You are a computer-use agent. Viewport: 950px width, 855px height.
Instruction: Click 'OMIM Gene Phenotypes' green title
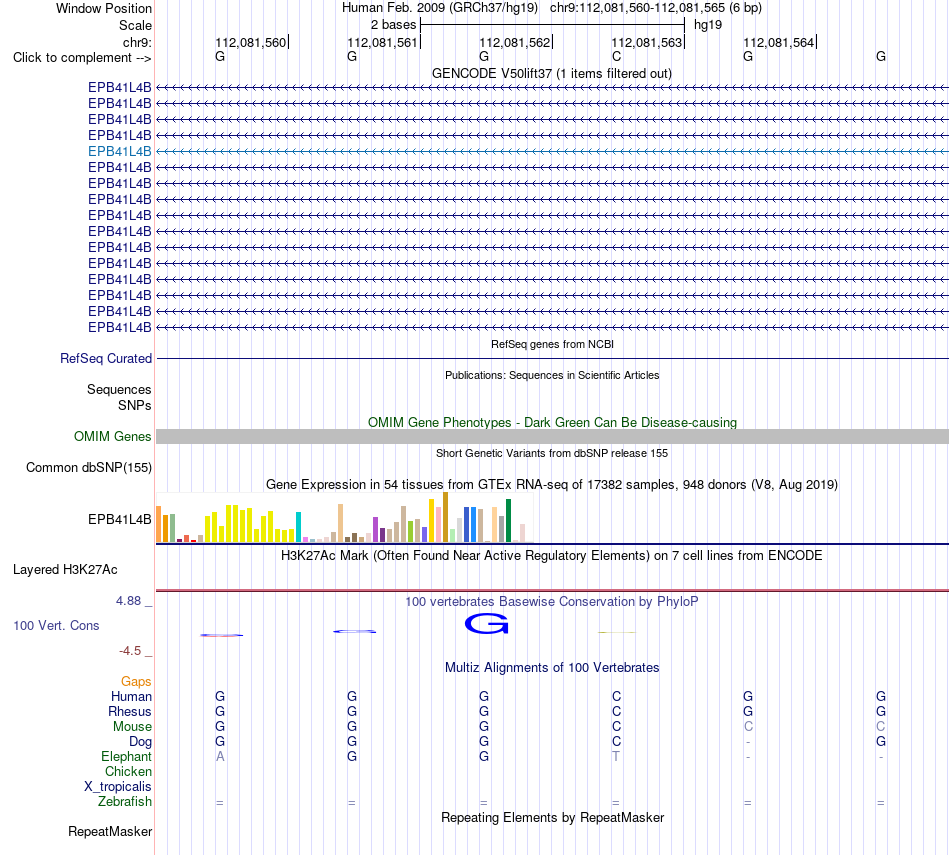[552, 422]
